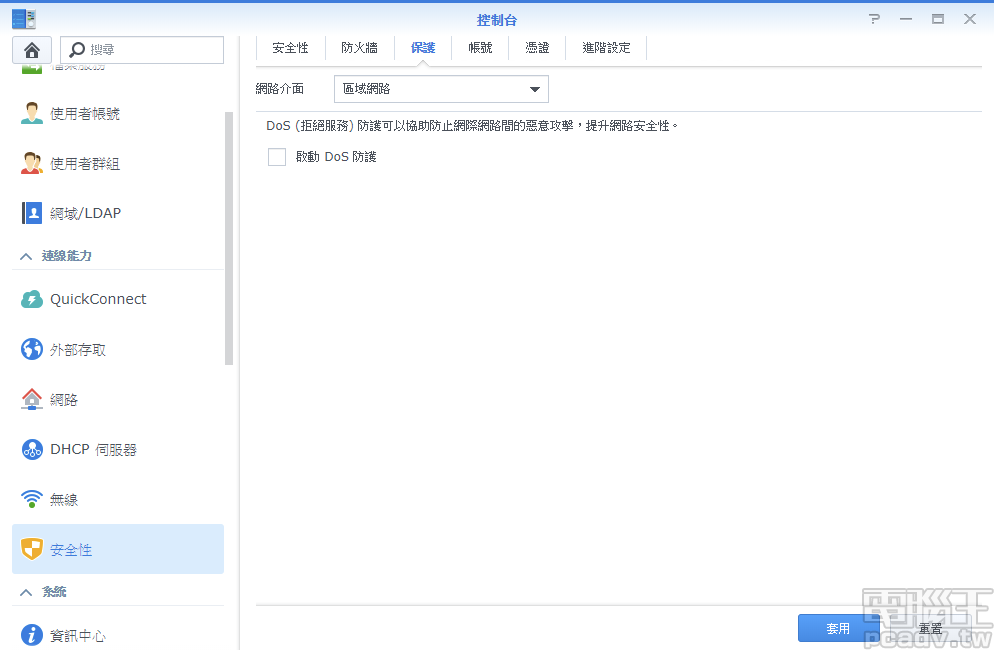Open 網域/LDAP settings
Image resolution: width=994 pixels, height=650 pixels.
coord(87,212)
